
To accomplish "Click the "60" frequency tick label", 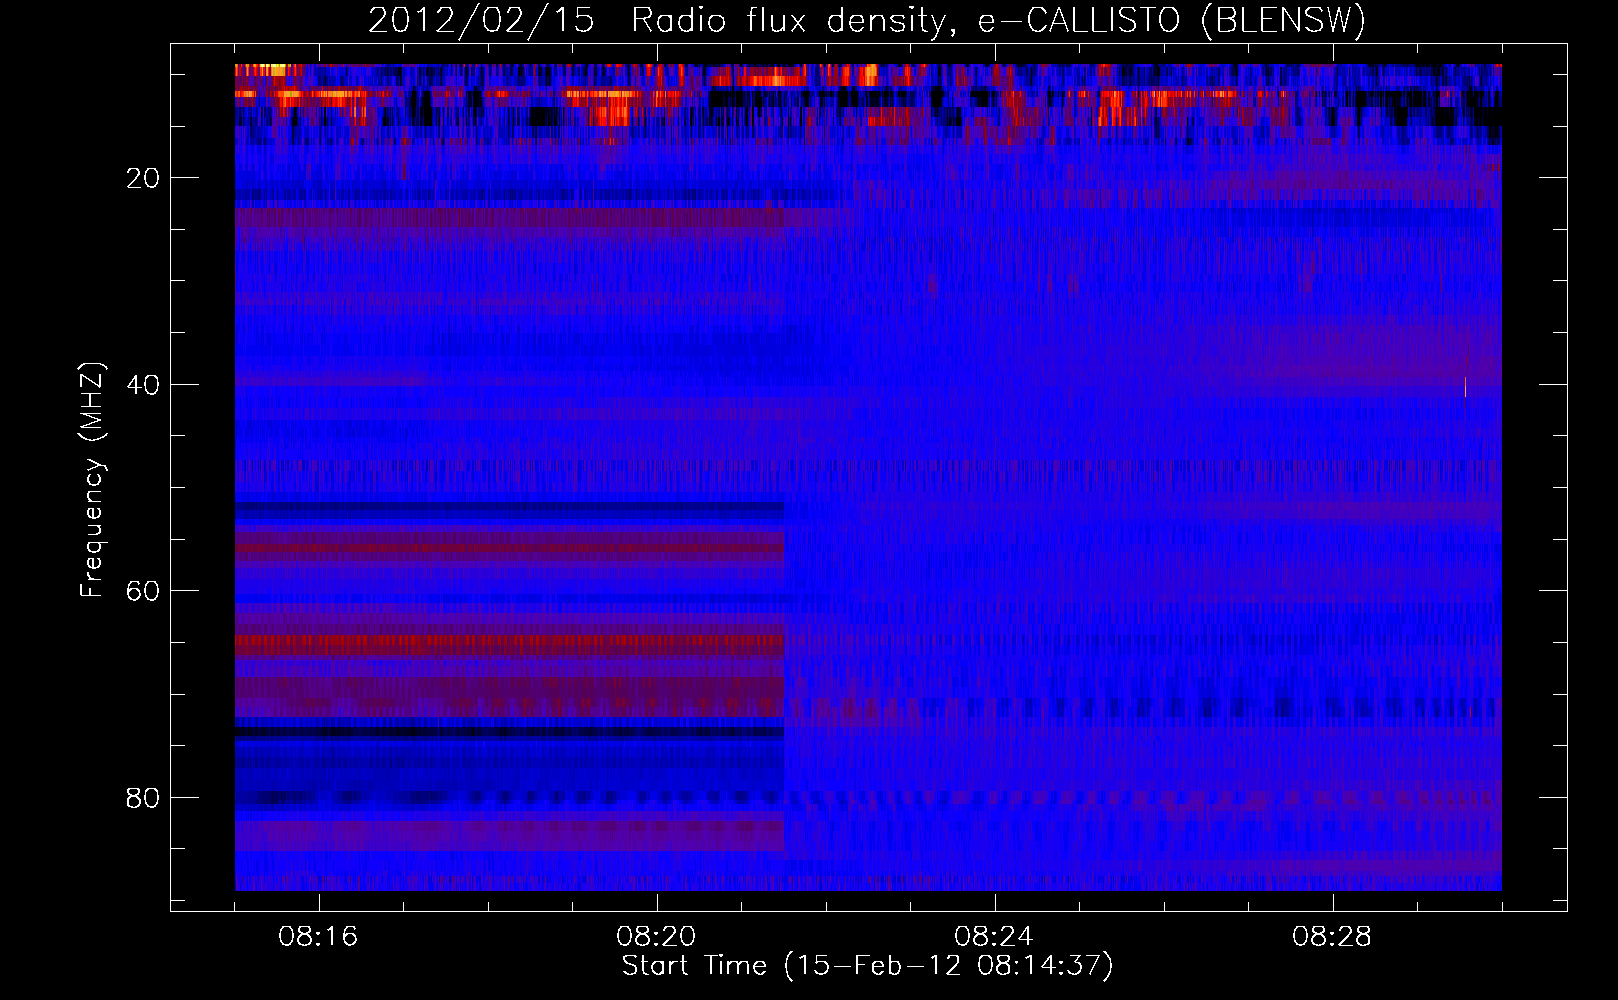I will pyautogui.click(x=144, y=591).
